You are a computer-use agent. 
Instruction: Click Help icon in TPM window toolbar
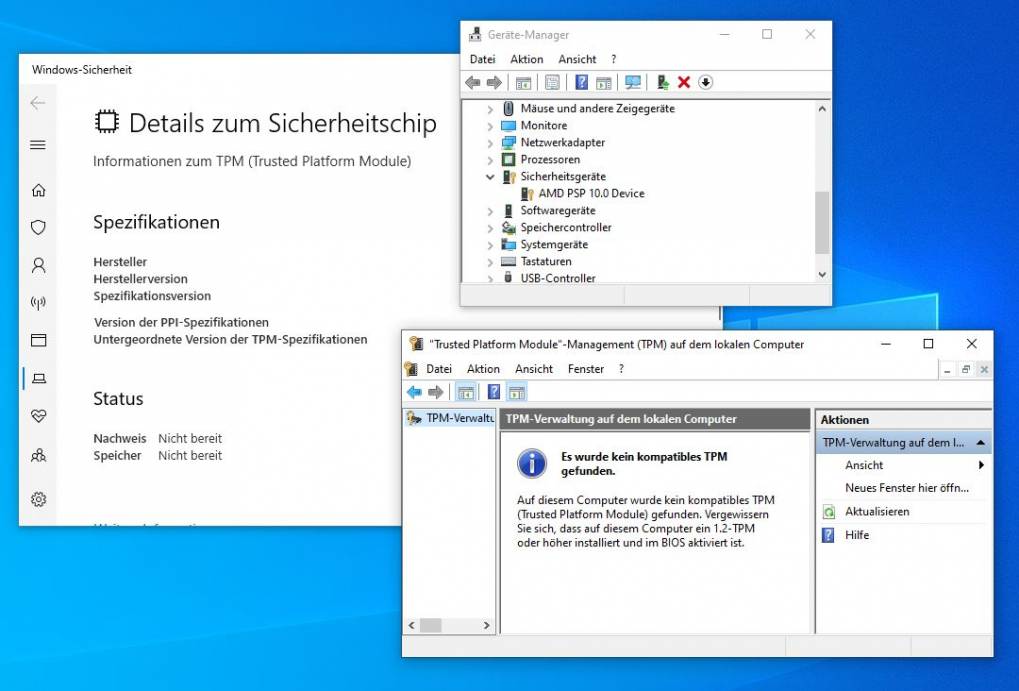point(494,392)
